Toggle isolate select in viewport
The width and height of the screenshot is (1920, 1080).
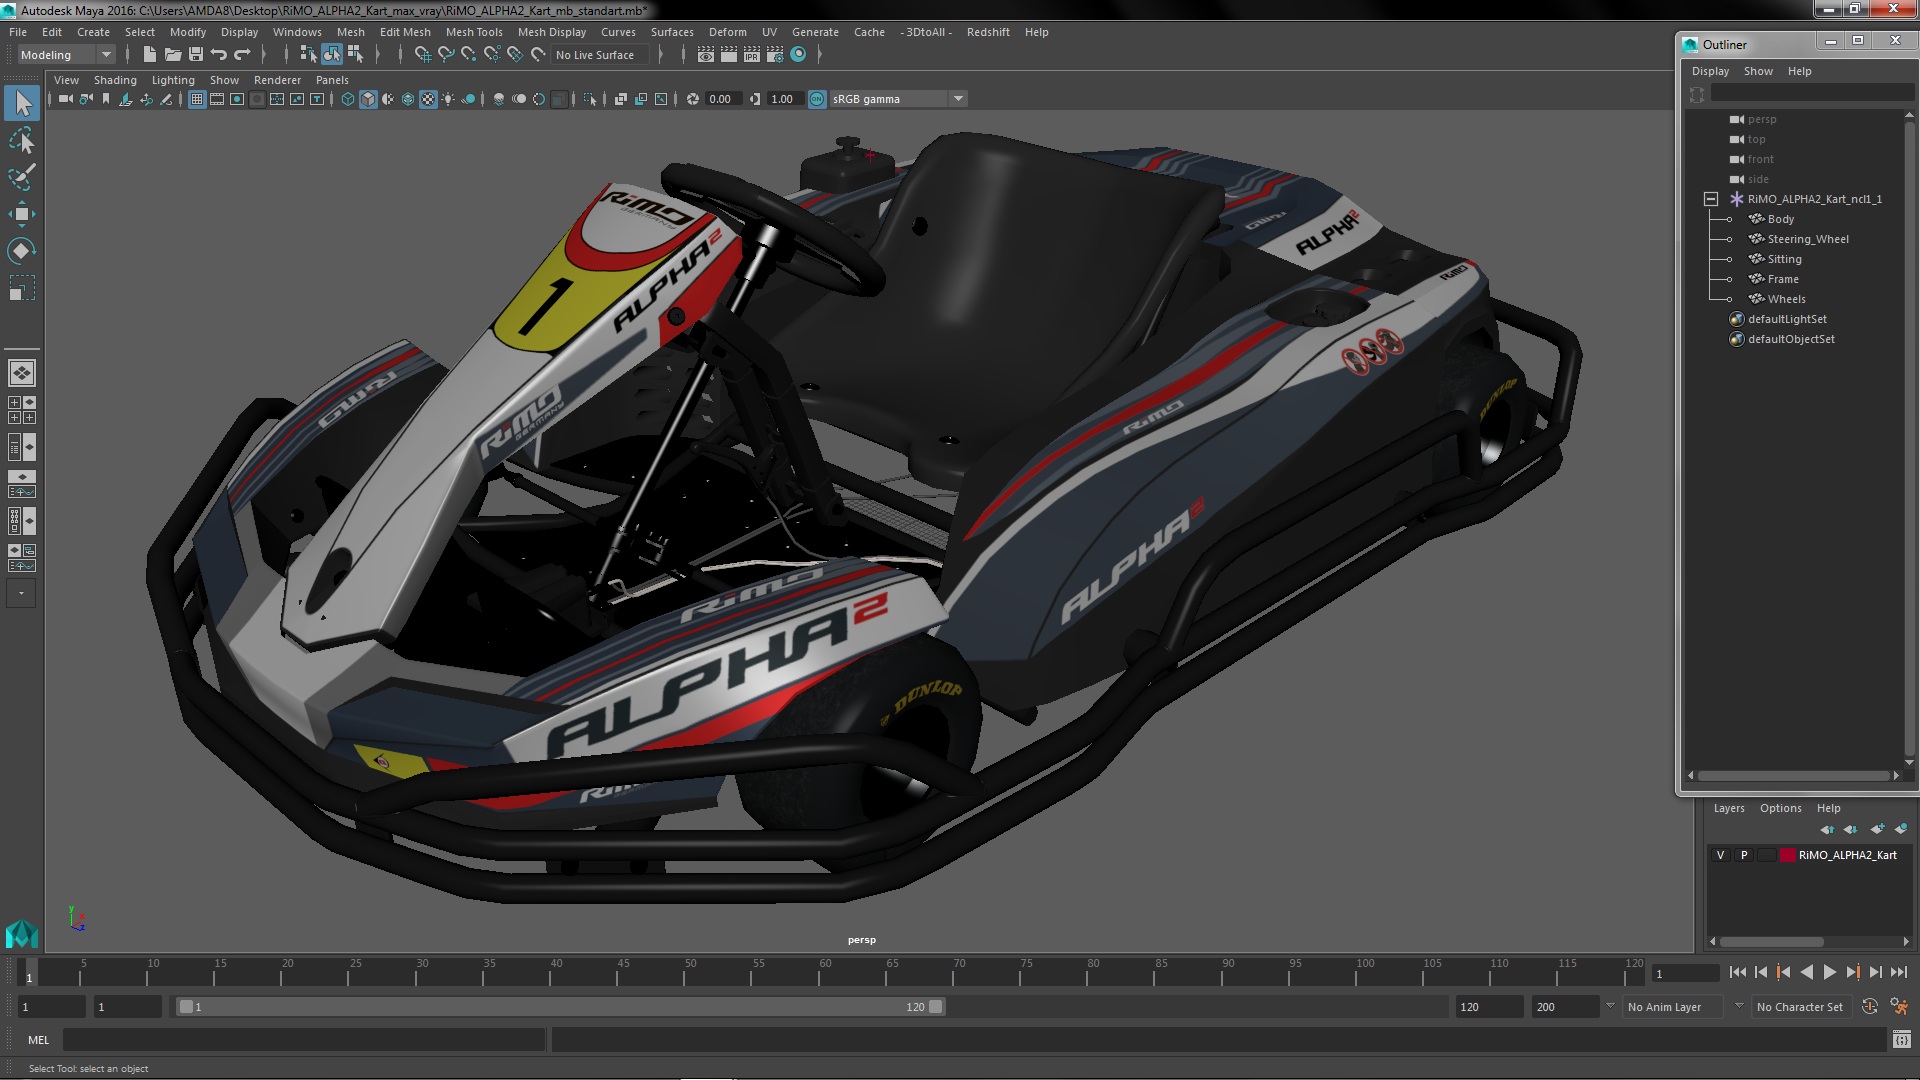590,99
